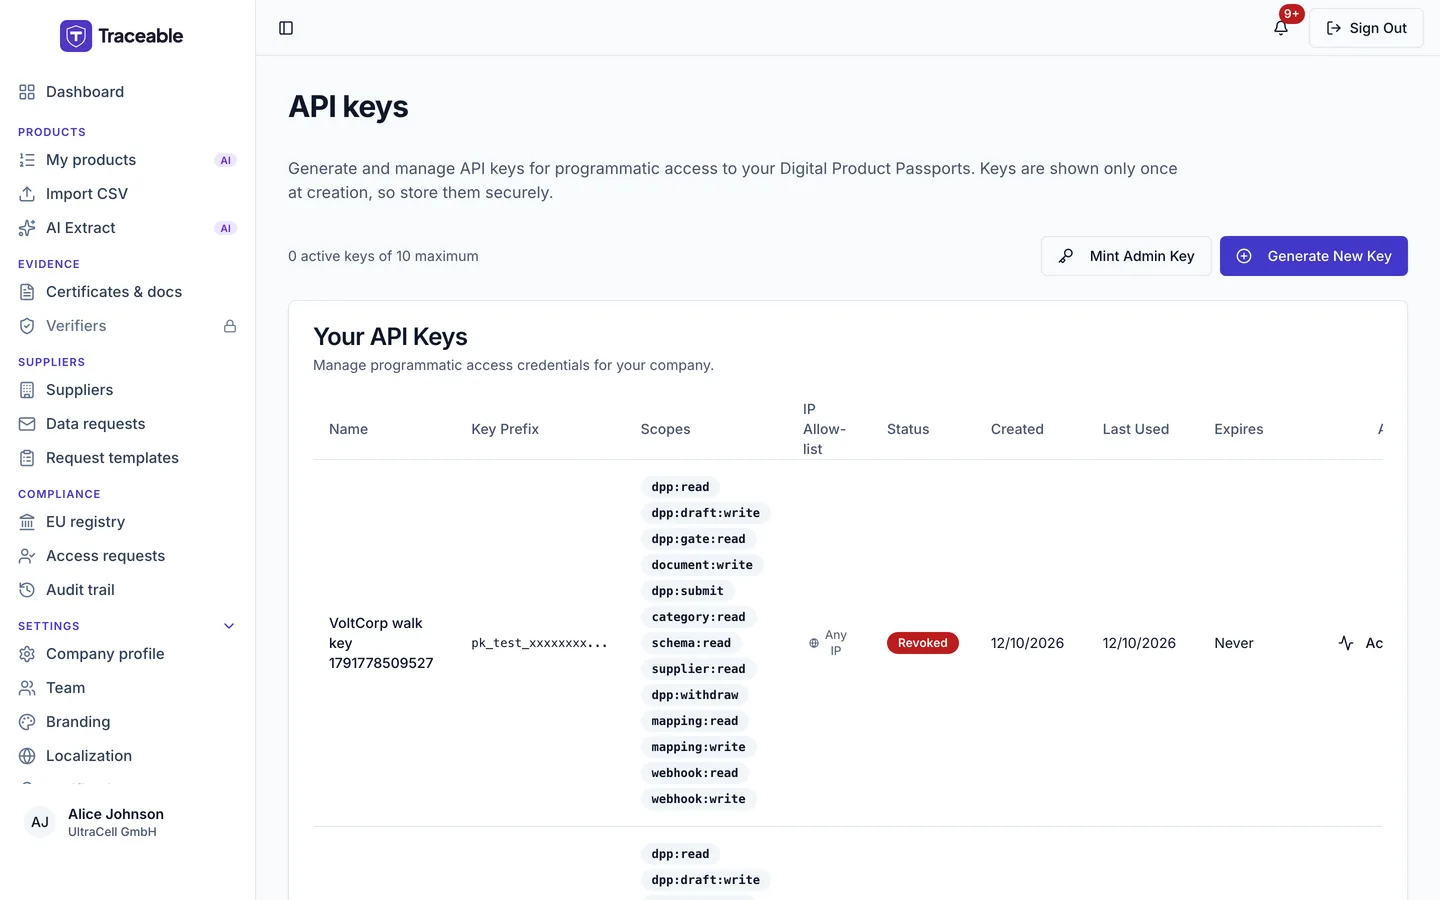Click the Generate New Key button

point(1314,256)
